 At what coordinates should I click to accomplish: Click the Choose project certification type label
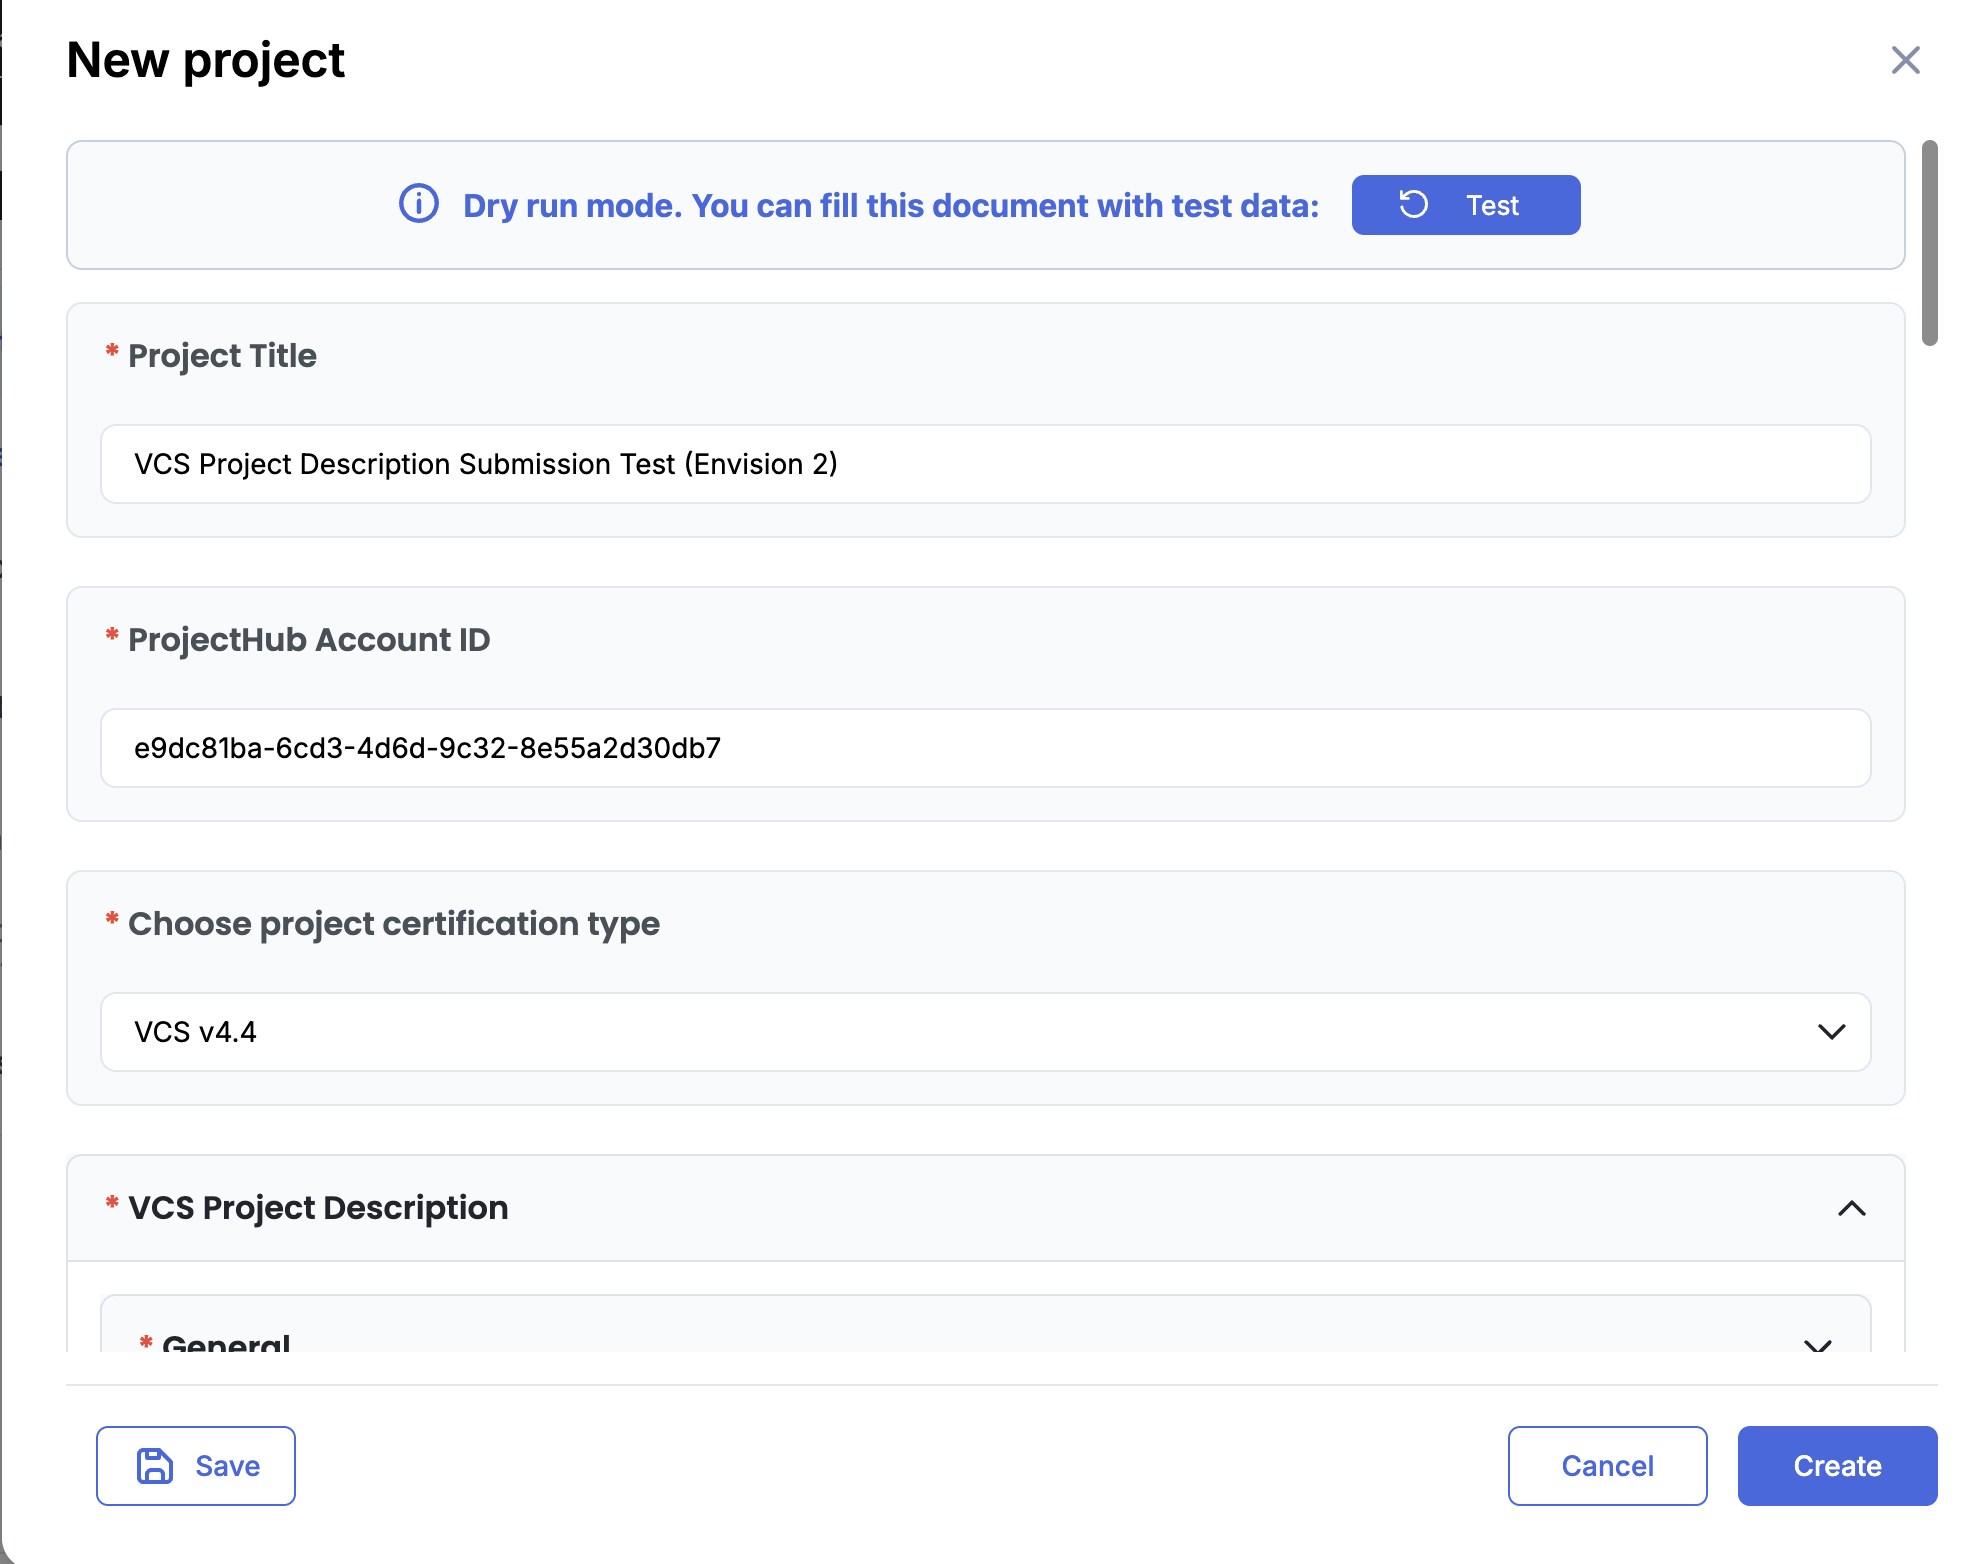[393, 924]
